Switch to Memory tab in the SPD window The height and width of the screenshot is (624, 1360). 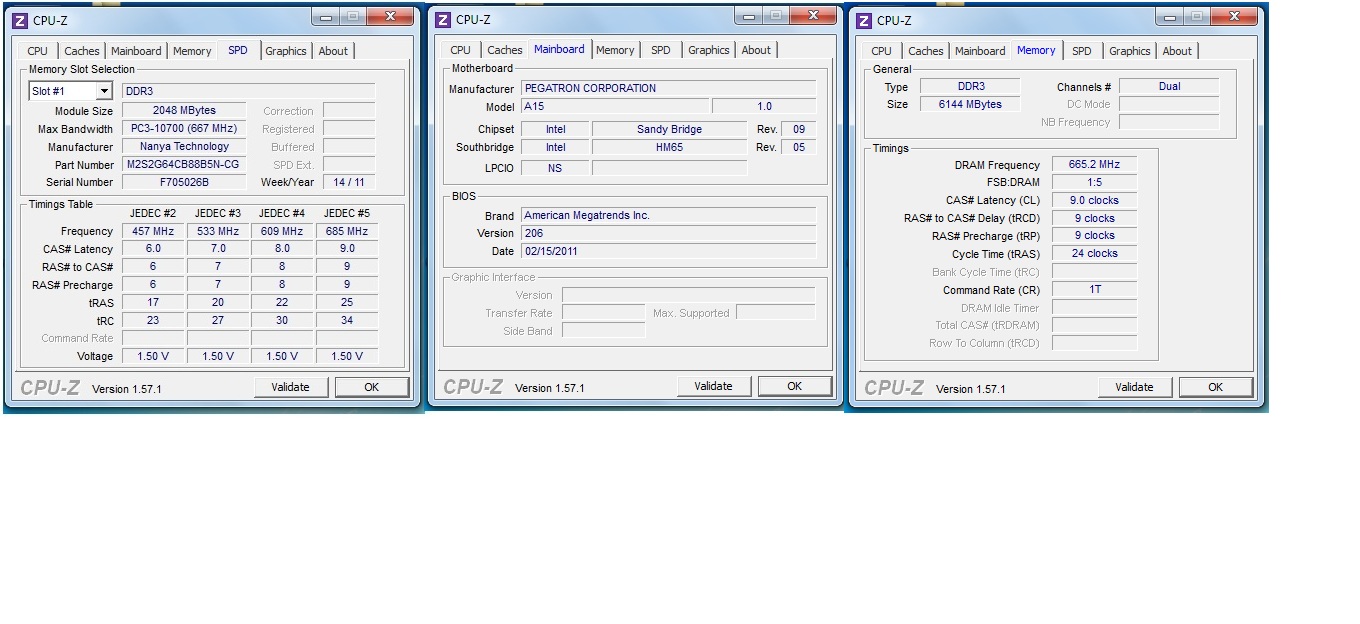point(192,51)
